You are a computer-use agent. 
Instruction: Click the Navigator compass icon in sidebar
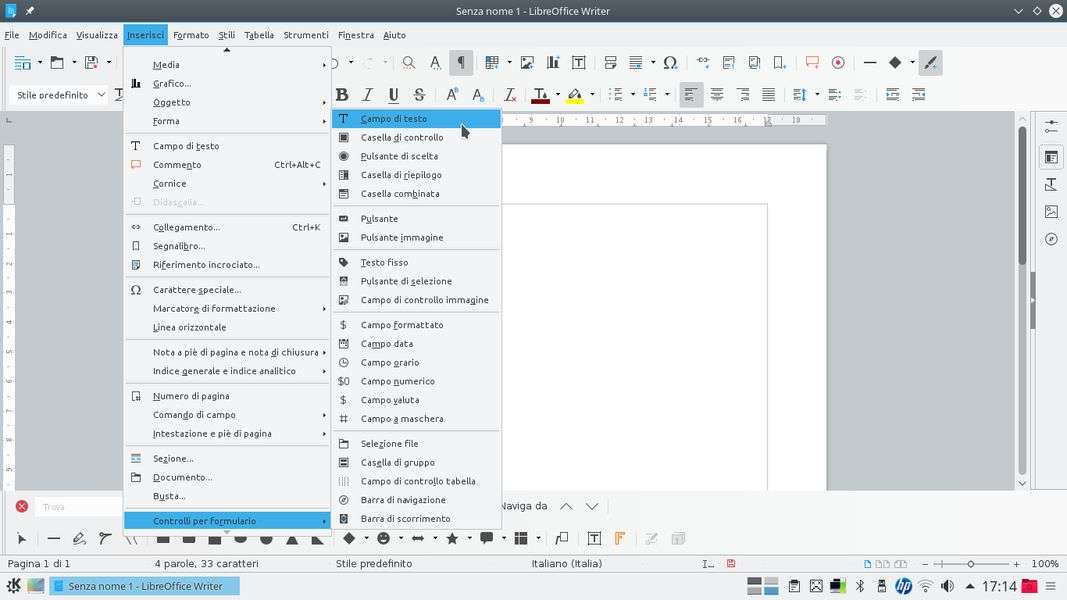1051,239
